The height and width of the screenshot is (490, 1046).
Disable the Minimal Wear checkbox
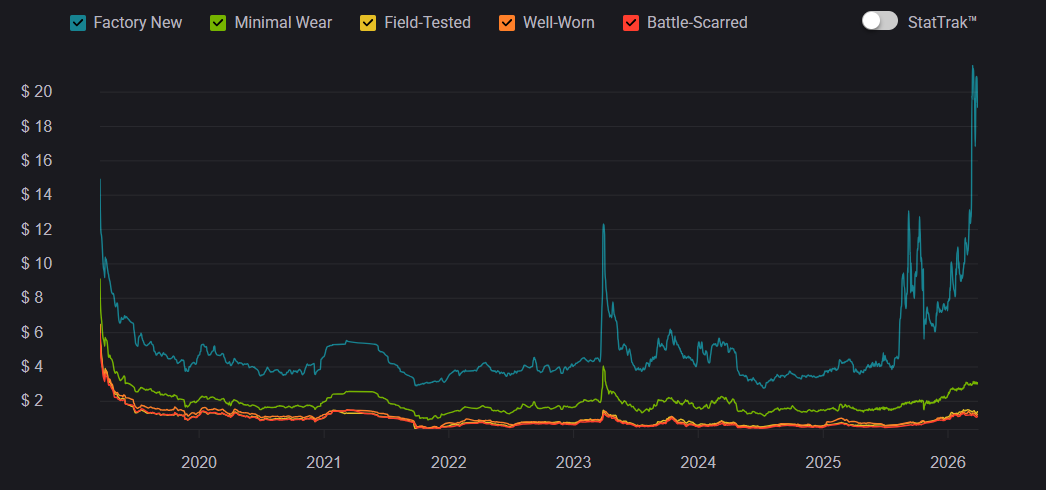pos(219,22)
